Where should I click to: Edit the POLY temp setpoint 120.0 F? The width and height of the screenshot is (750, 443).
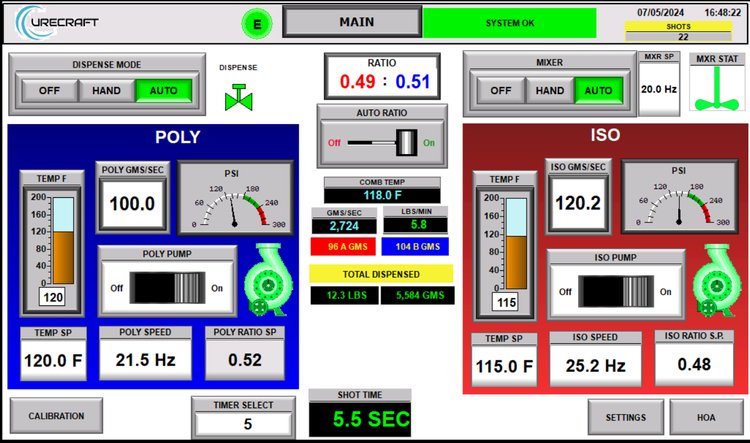(53, 360)
